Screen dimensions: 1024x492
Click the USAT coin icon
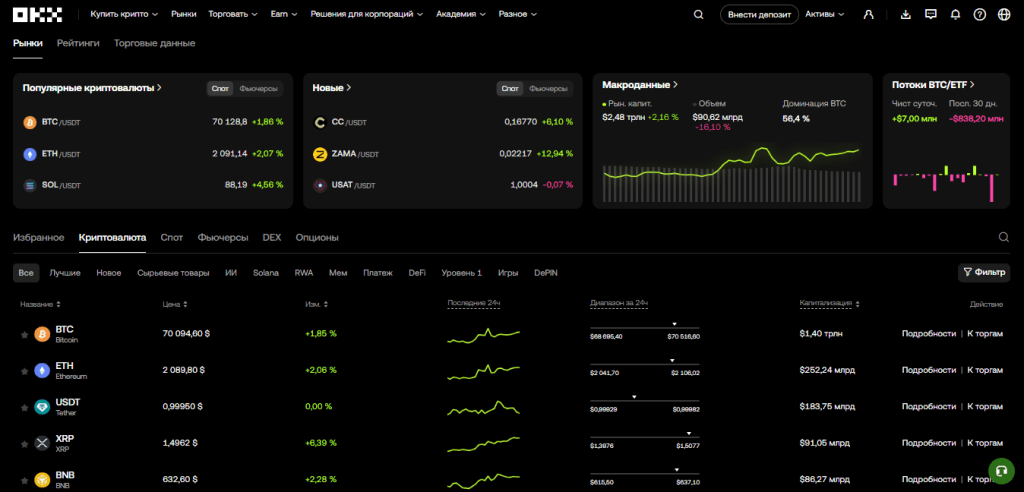(x=319, y=186)
